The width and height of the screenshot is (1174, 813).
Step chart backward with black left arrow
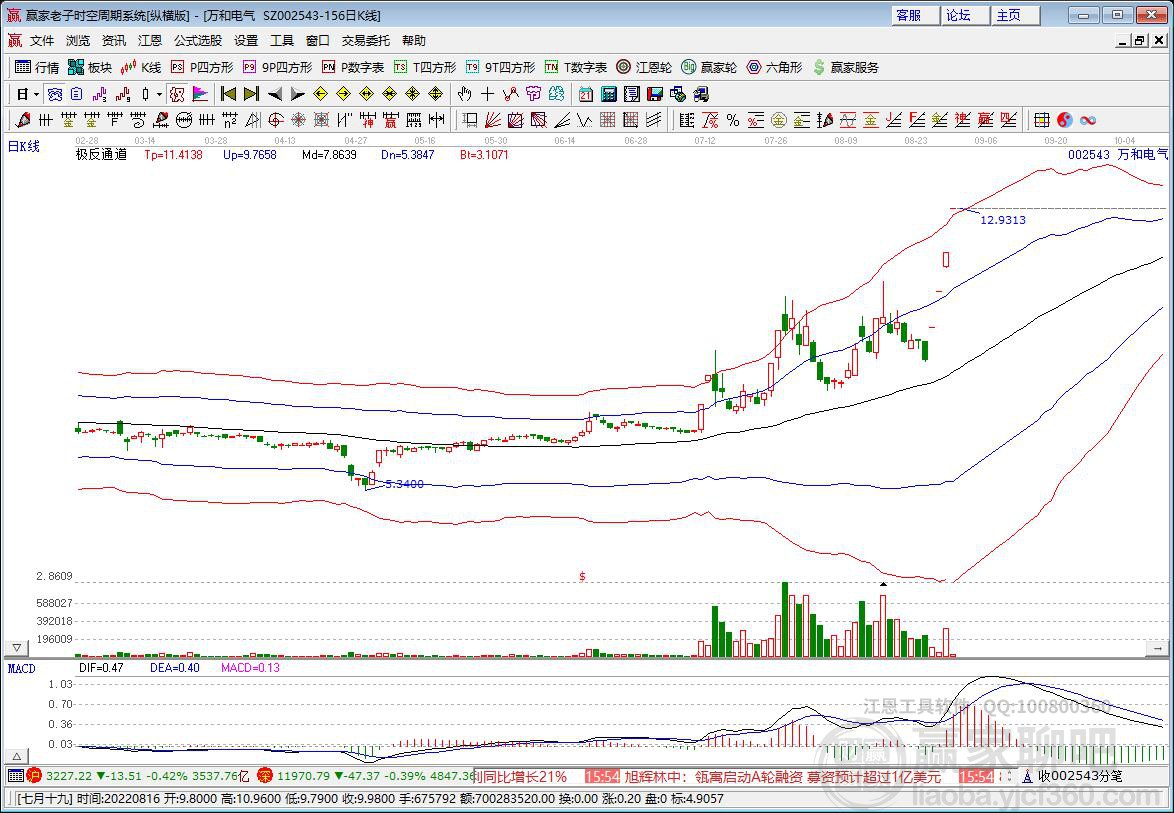[x=275, y=94]
